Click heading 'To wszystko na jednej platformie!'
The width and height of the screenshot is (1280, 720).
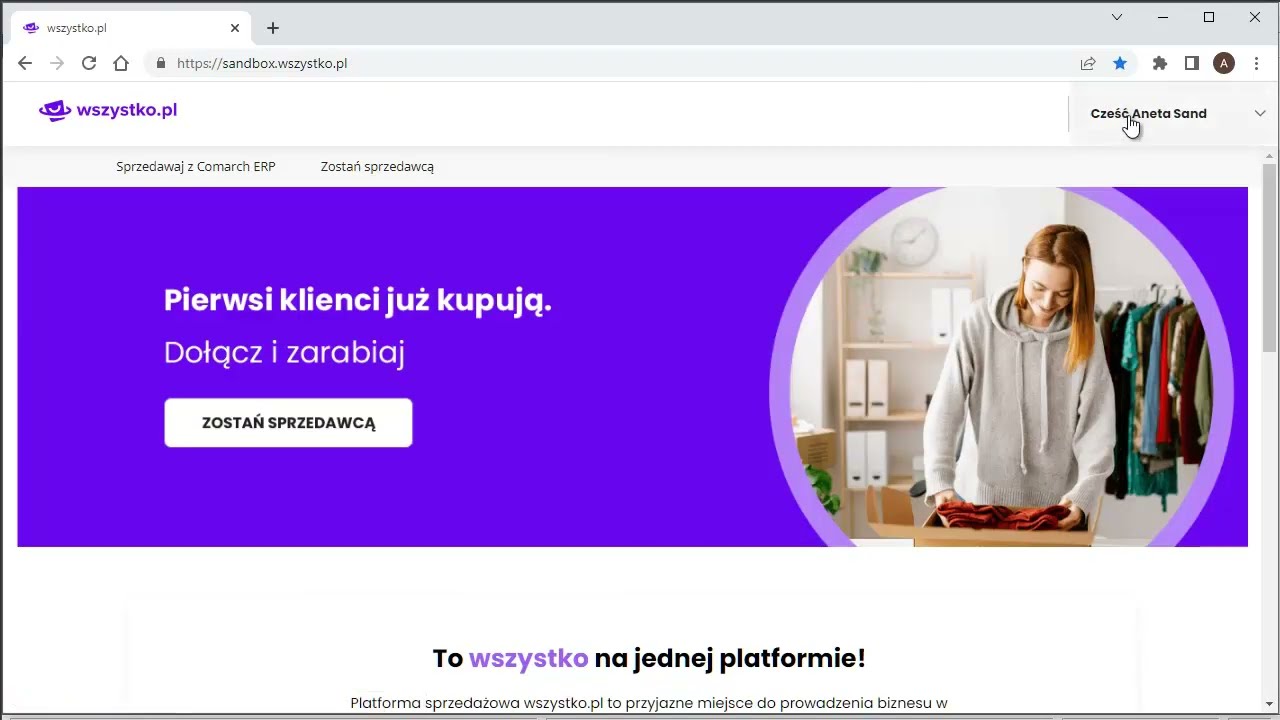(649, 658)
